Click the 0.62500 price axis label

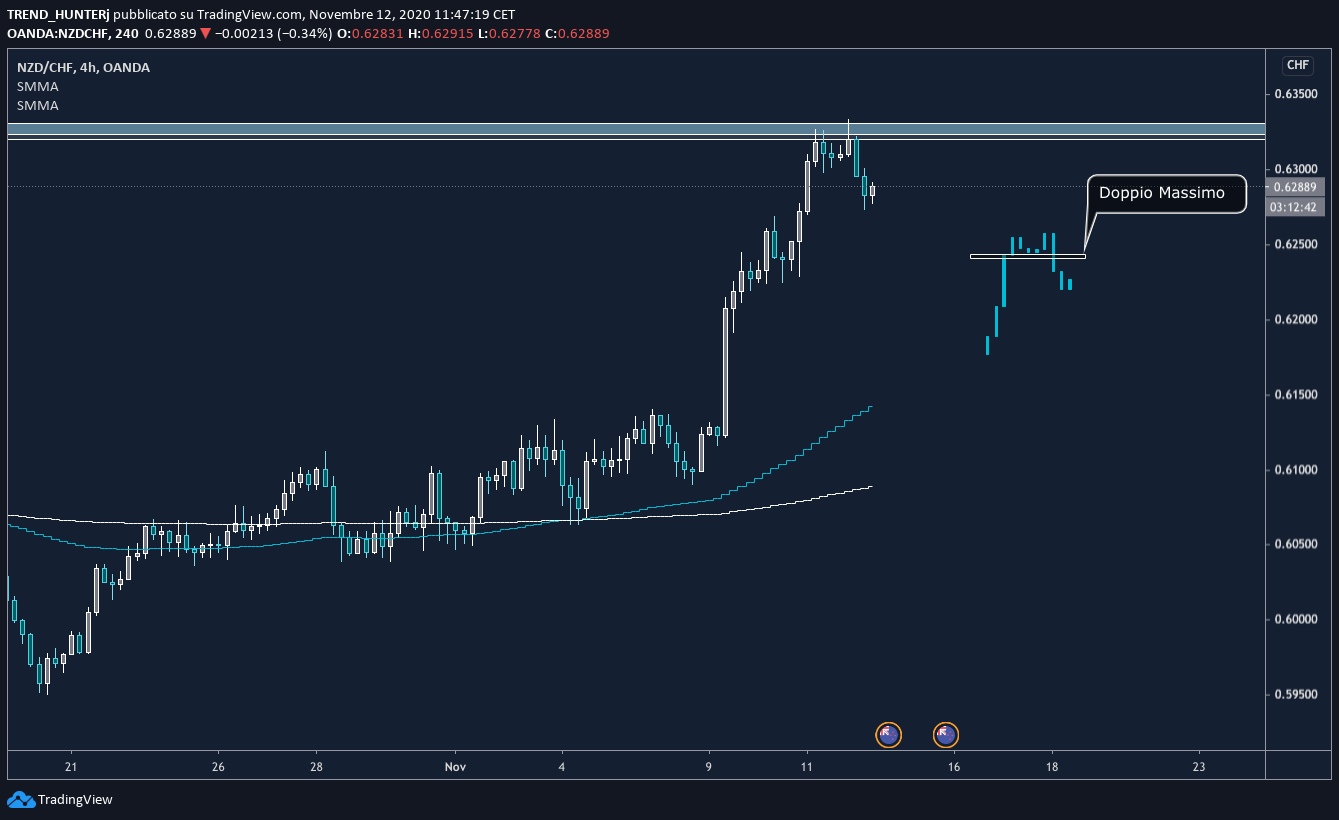click(x=1295, y=244)
